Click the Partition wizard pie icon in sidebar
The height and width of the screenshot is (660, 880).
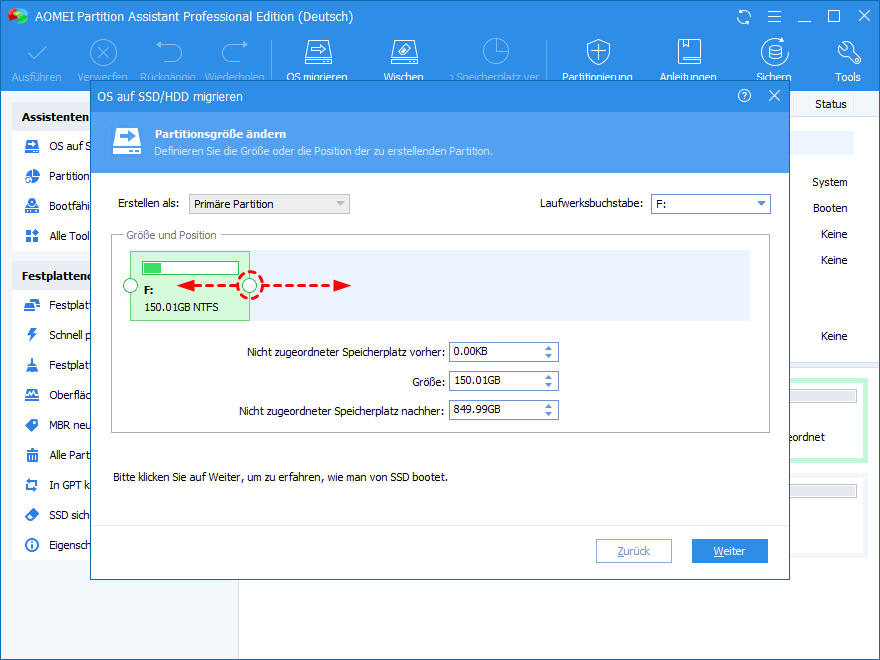(32, 176)
